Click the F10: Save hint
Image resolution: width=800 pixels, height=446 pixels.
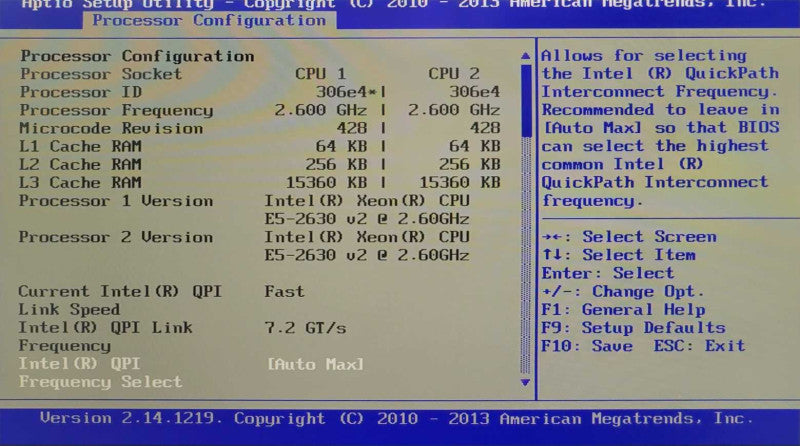(587, 346)
